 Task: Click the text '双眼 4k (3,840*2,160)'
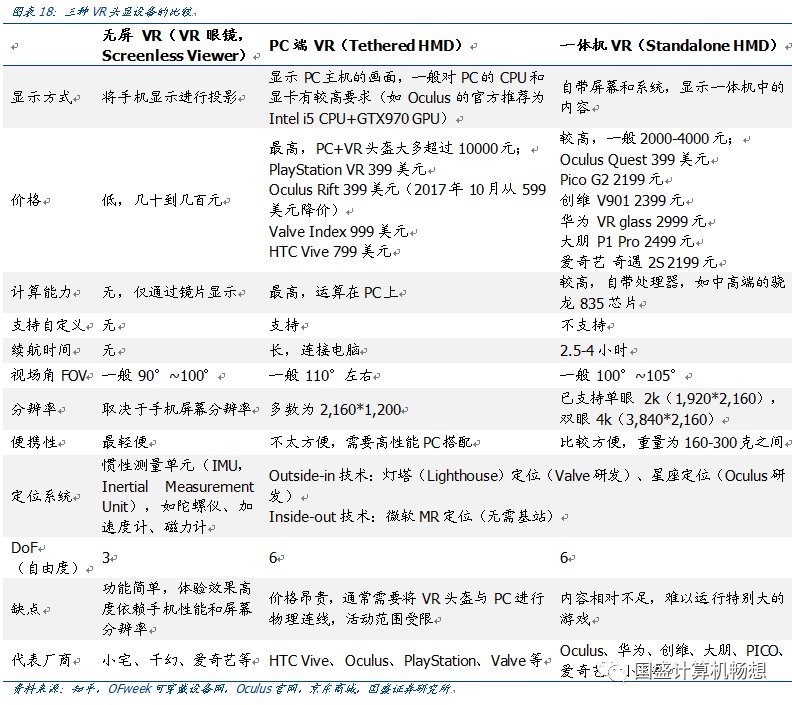click(x=637, y=419)
